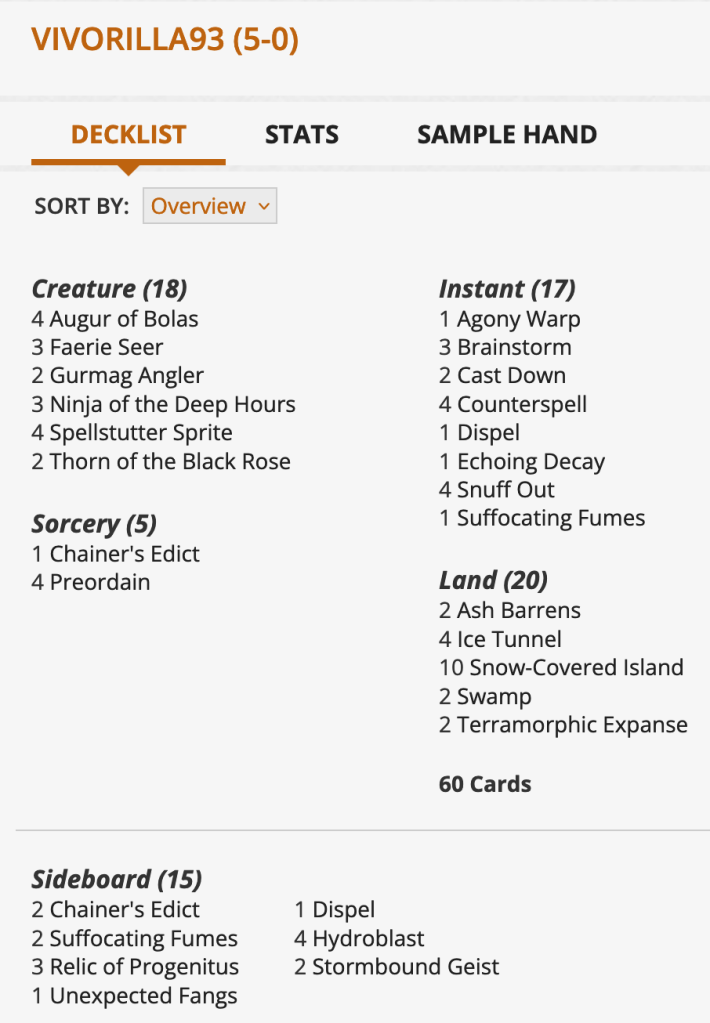This screenshot has width=710, height=1023.
Task: Open the Sample Hand tab
Action: (507, 135)
